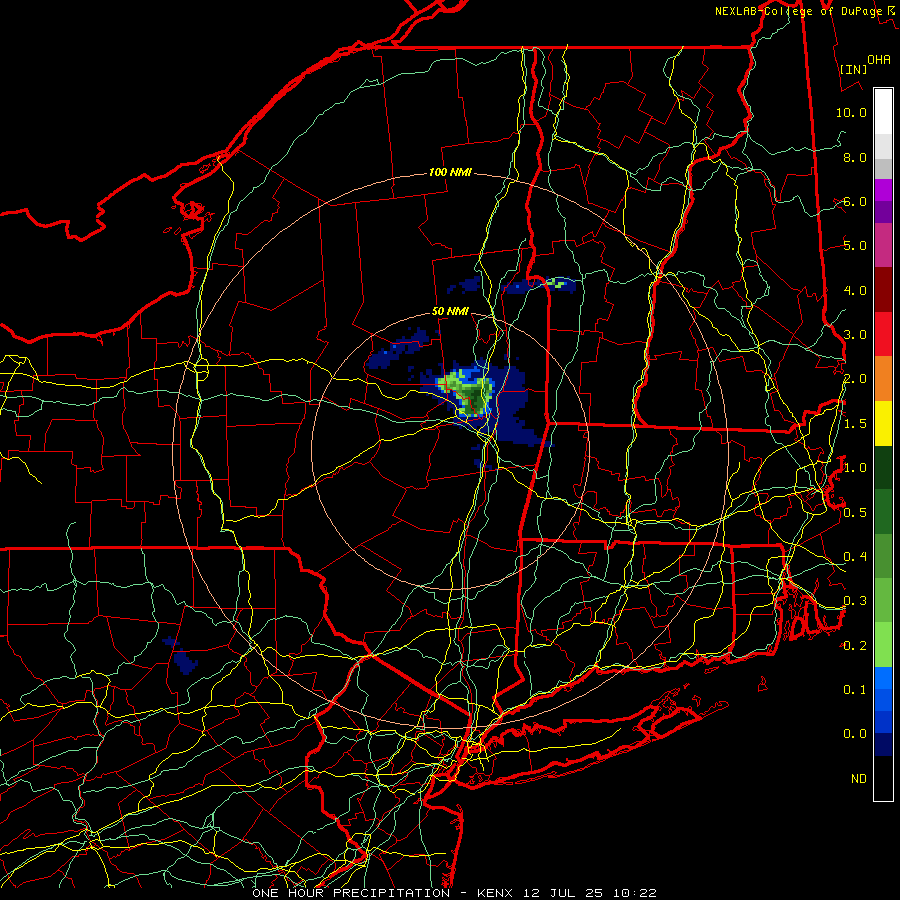Pick the bright red legend swatch

(x=883, y=334)
